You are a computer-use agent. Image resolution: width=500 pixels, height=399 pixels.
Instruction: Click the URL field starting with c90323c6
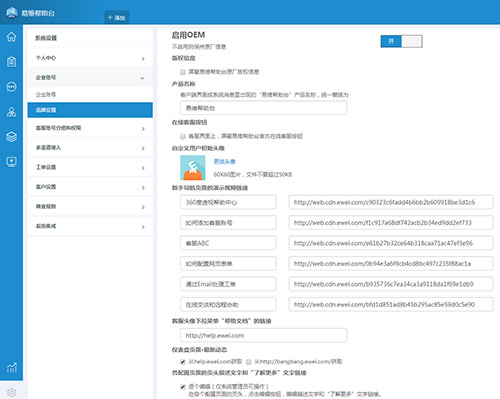pyautogui.click(x=391, y=202)
